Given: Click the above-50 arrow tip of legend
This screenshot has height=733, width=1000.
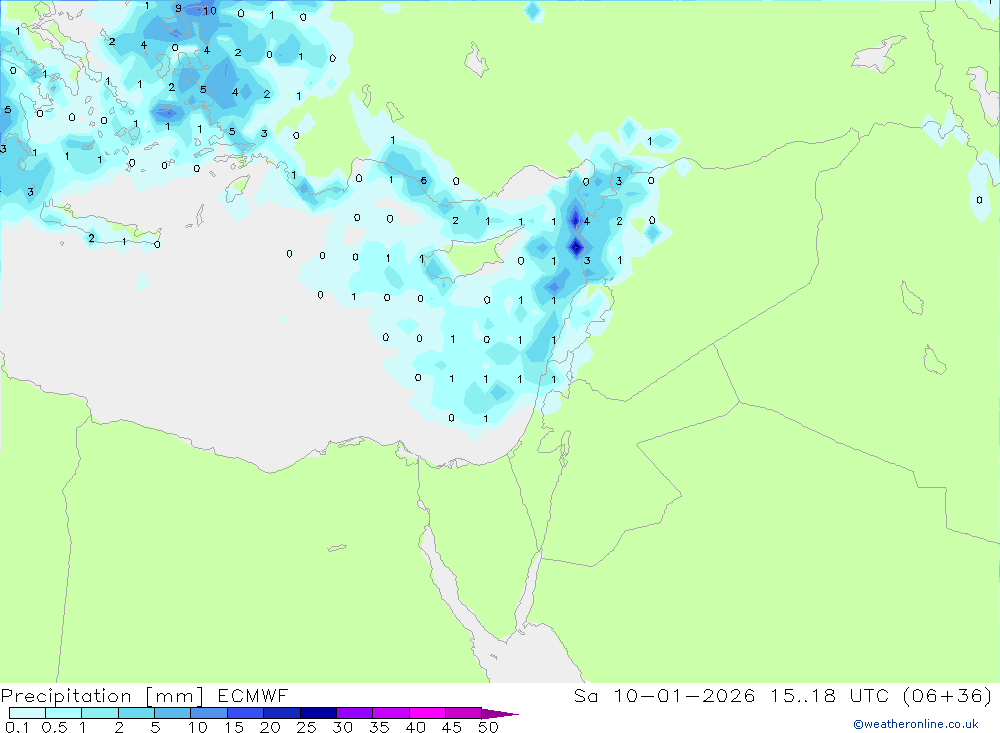Looking at the screenshot, I should pyautogui.click(x=500, y=714).
